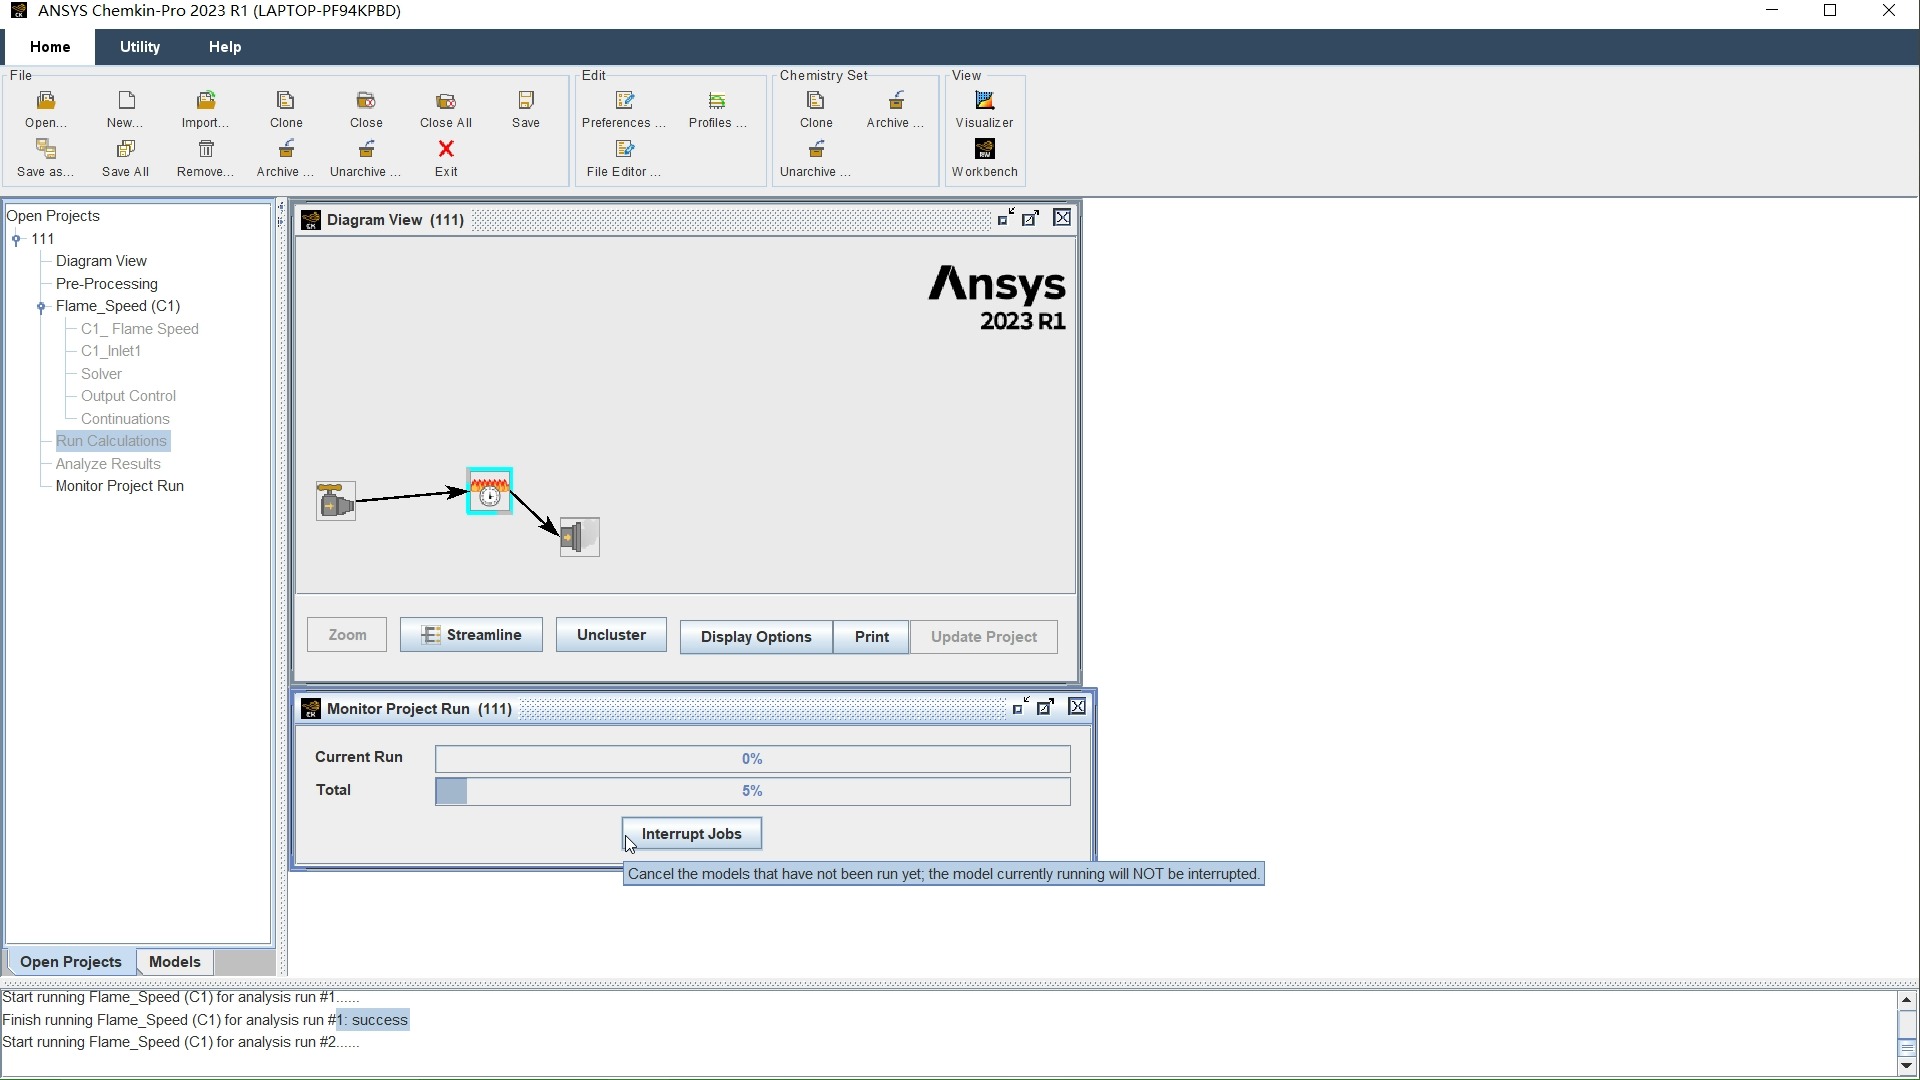Click the Interrupt Jobs button
Screen dimensions: 1920x1080
coord(691,834)
